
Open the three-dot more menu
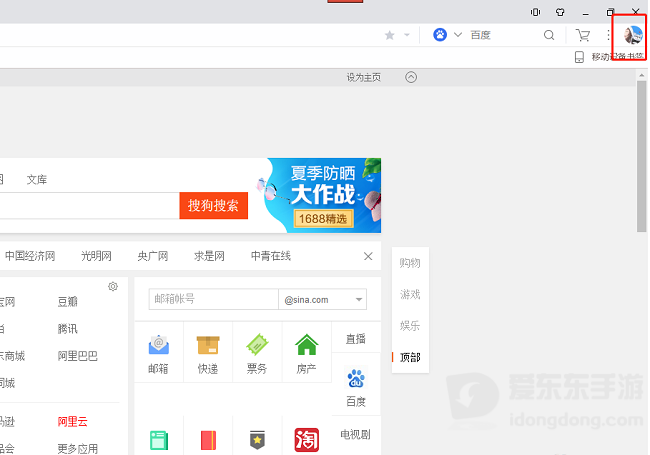point(608,35)
